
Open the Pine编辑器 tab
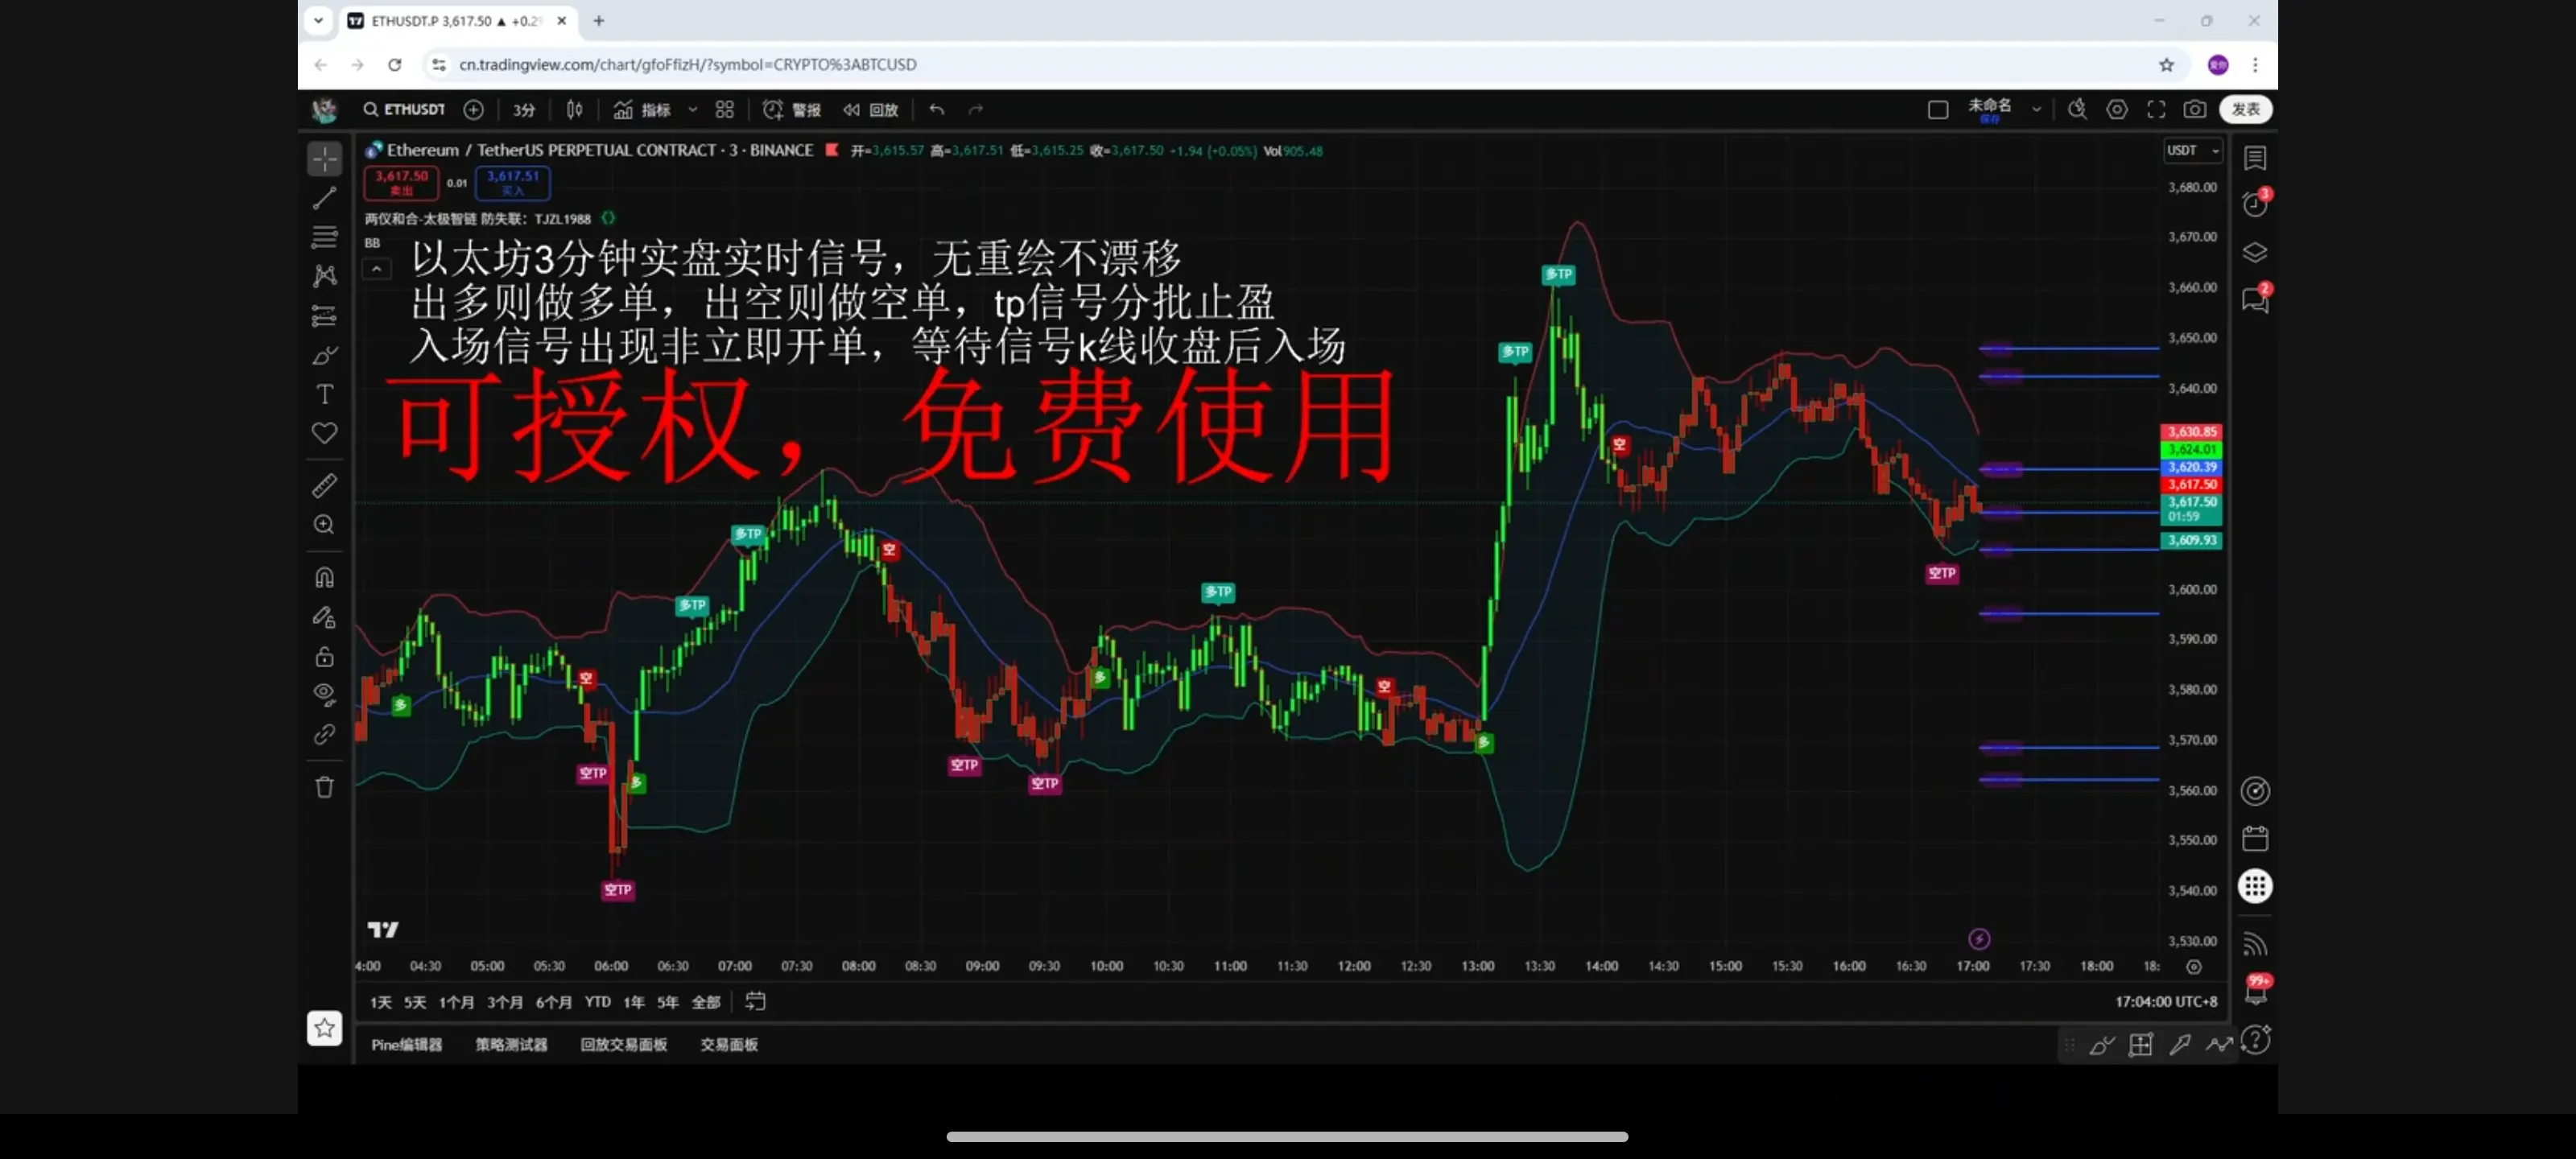tap(407, 1045)
